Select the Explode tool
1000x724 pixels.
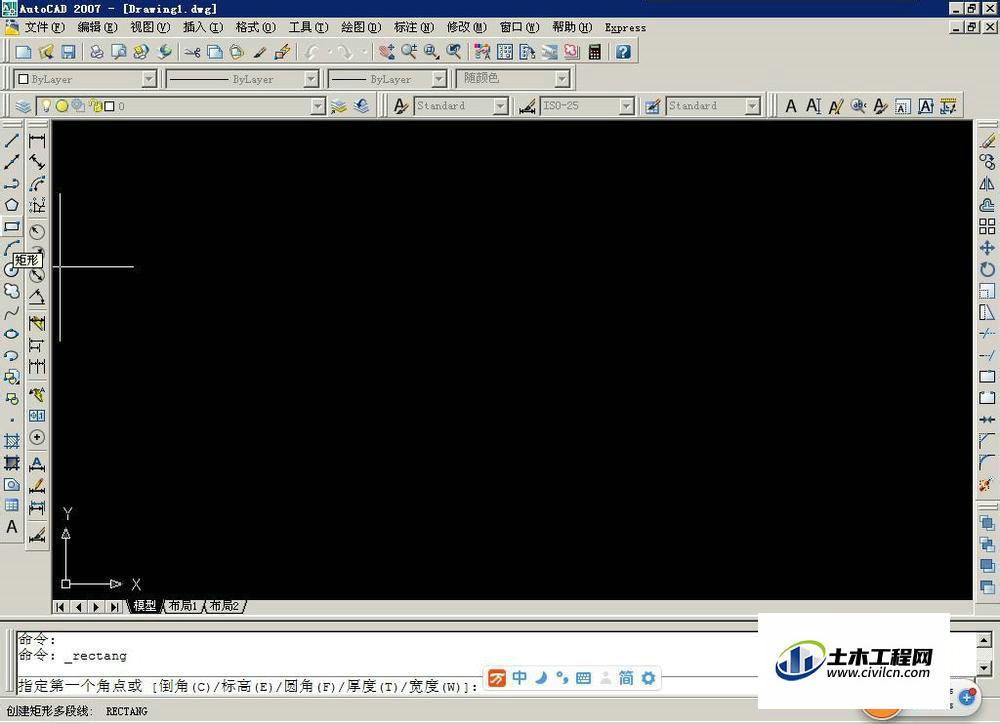point(987,484)
